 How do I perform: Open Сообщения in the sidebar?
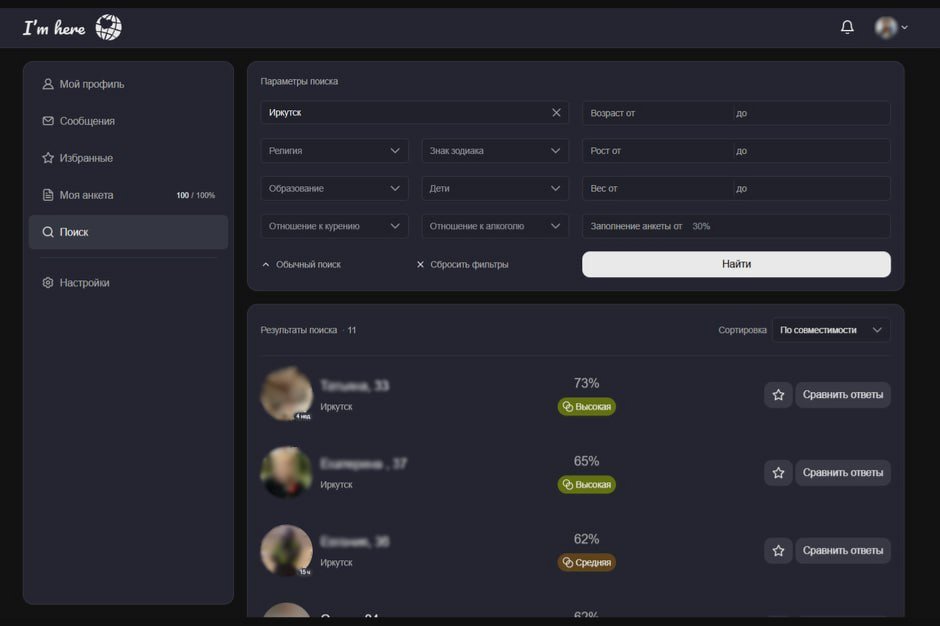click(128, 121)
